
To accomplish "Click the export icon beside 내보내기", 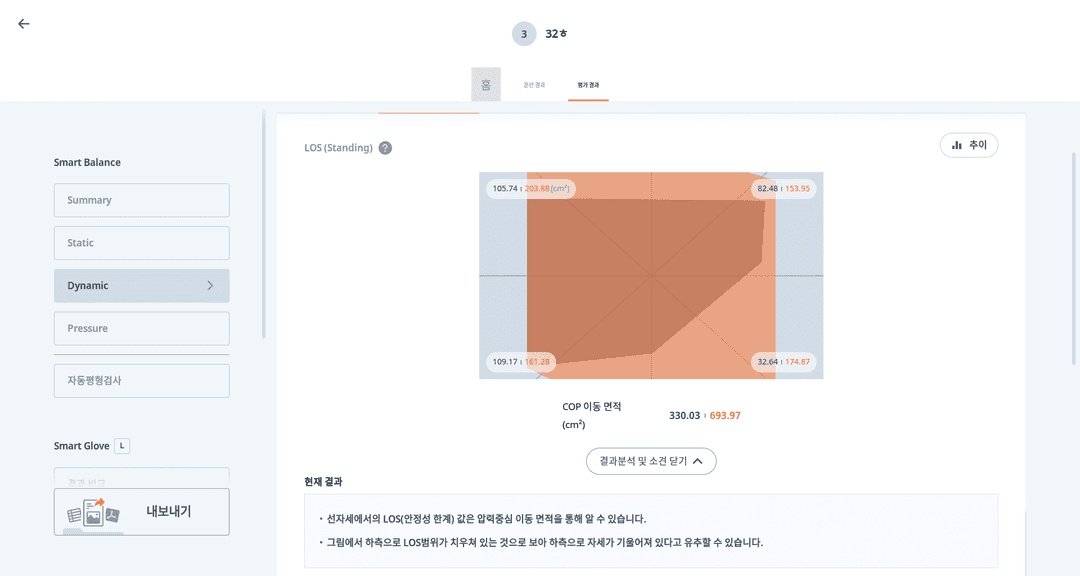I will (x=94, y=512).
